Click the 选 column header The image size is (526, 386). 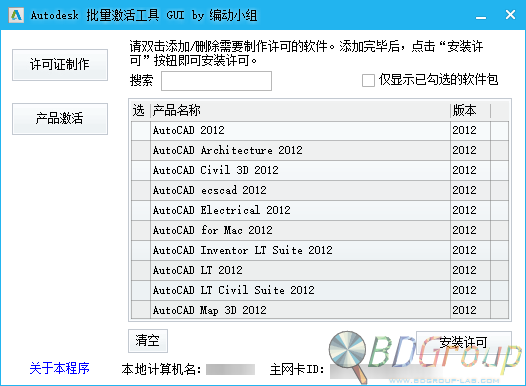click(139, 110)
